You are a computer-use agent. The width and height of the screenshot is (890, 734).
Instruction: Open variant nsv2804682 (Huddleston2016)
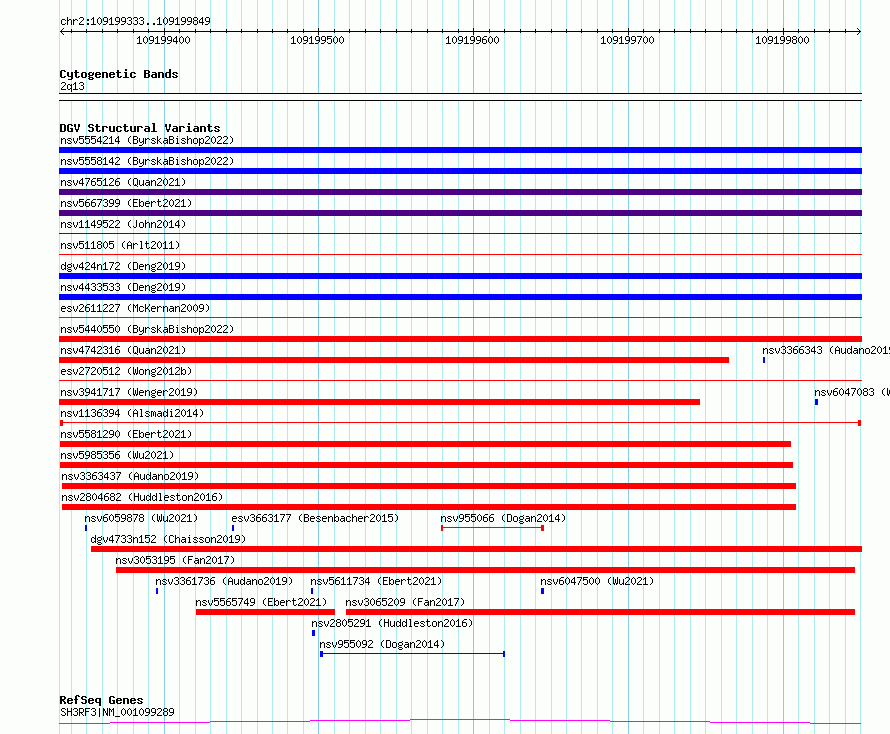[142, 497]
